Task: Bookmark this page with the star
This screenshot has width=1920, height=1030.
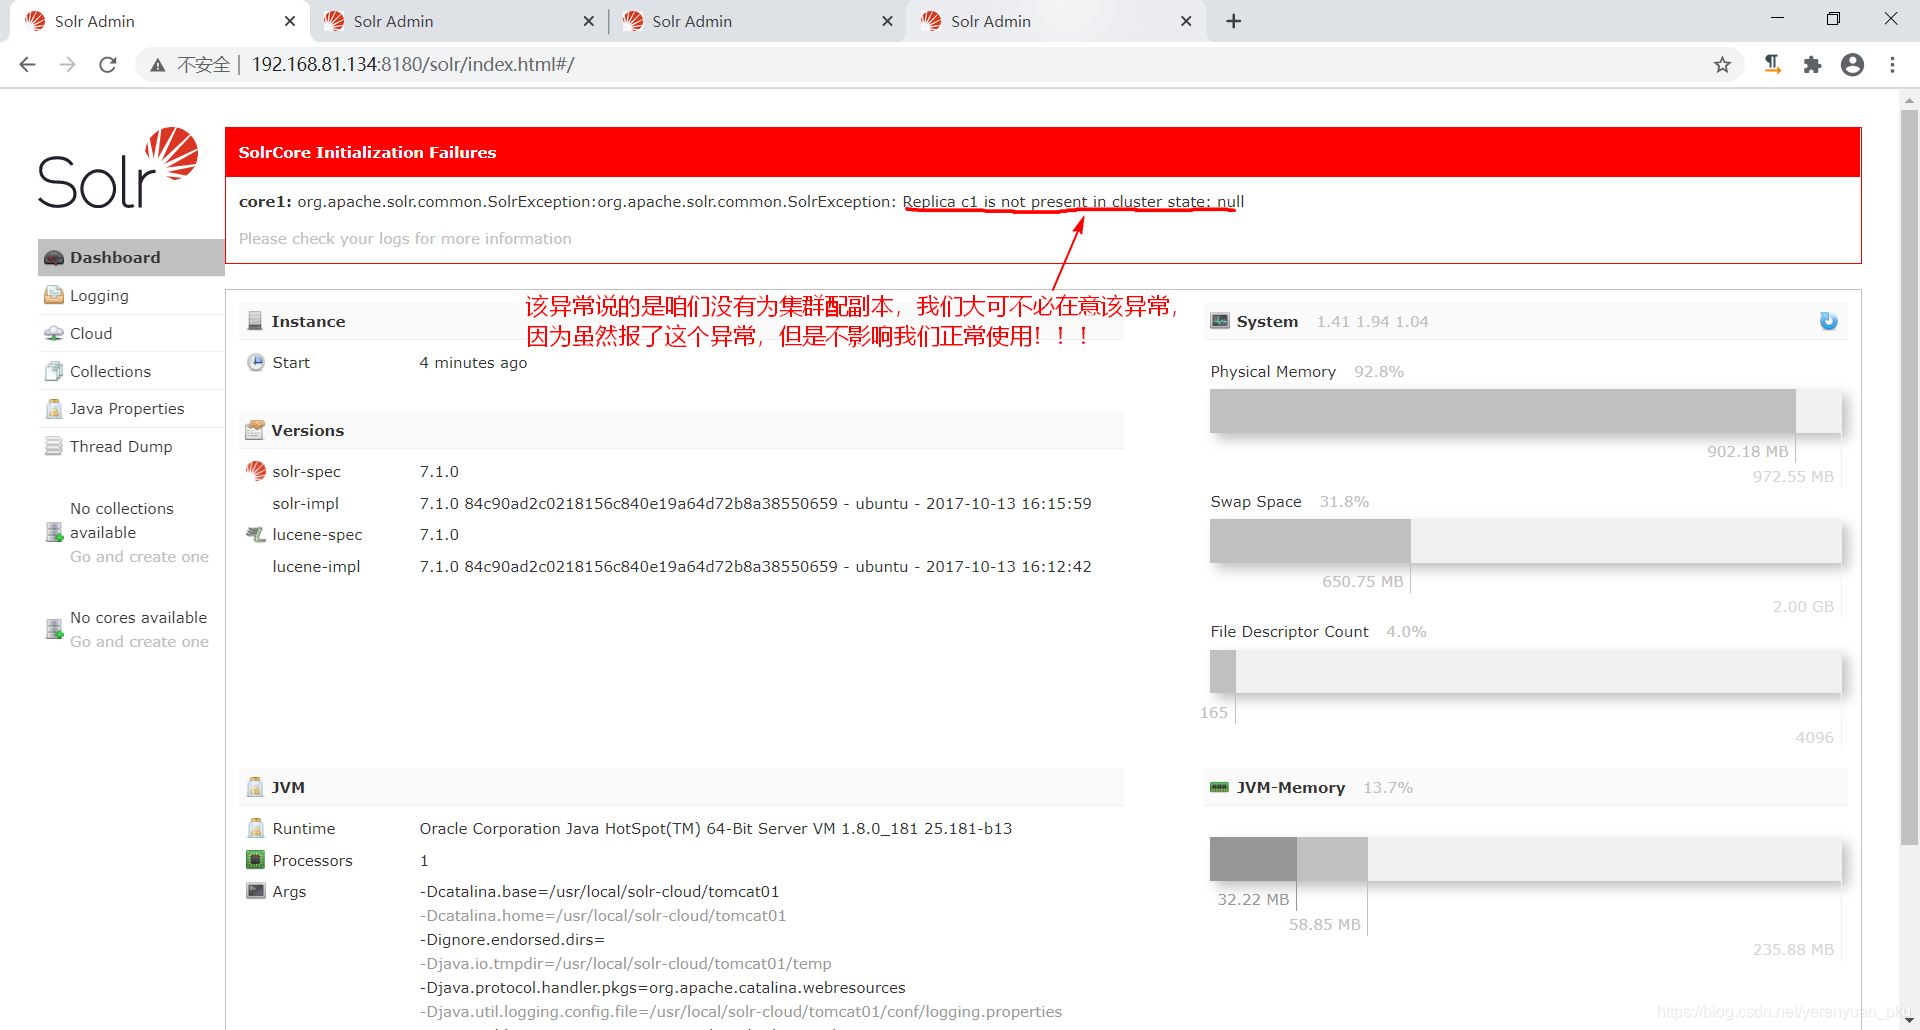Action: [x=1722, y=65]
